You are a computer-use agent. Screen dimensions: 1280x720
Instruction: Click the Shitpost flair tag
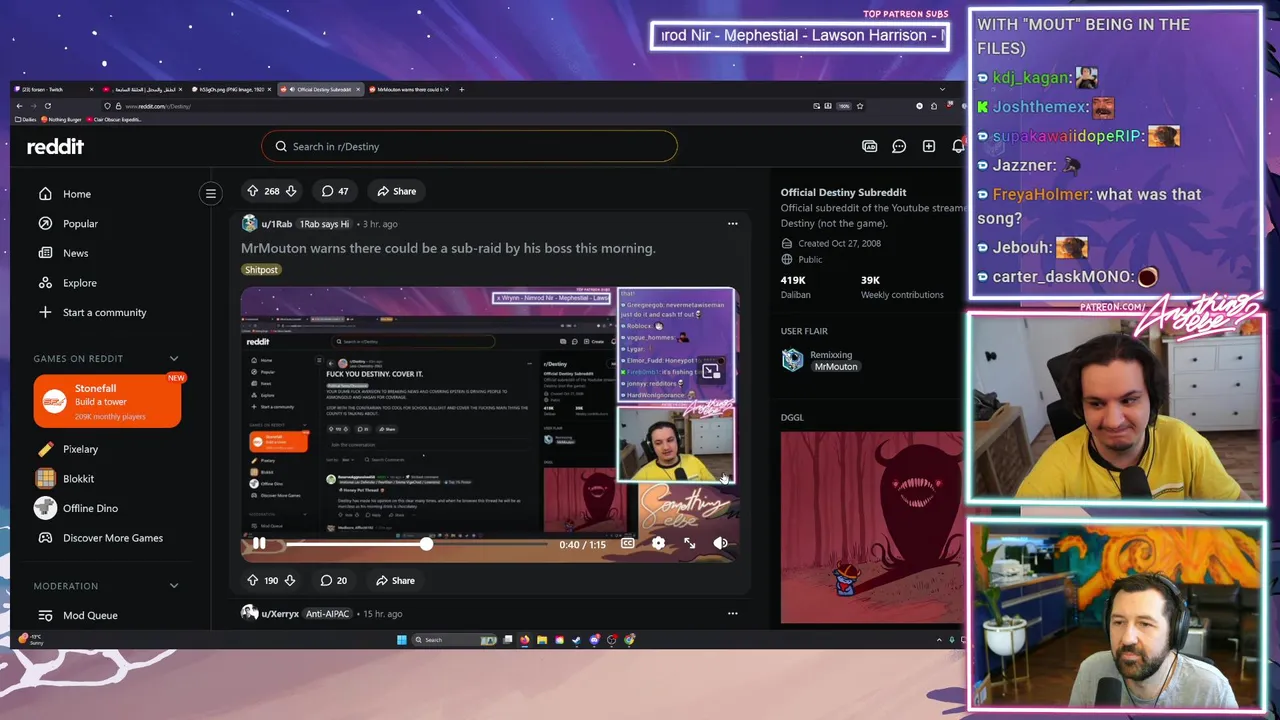261,270
